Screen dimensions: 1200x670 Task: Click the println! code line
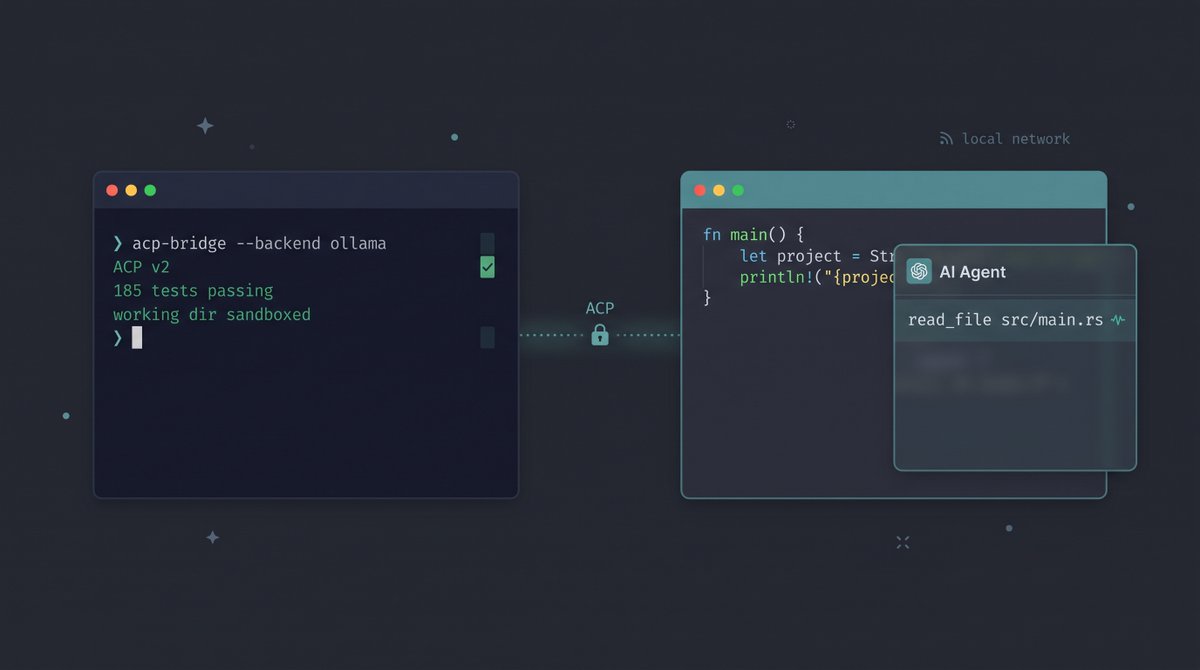(816, 277)
